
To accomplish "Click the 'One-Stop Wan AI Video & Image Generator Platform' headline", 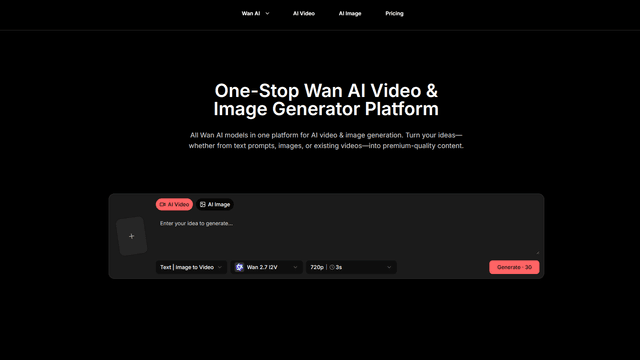I will (326, 100).
